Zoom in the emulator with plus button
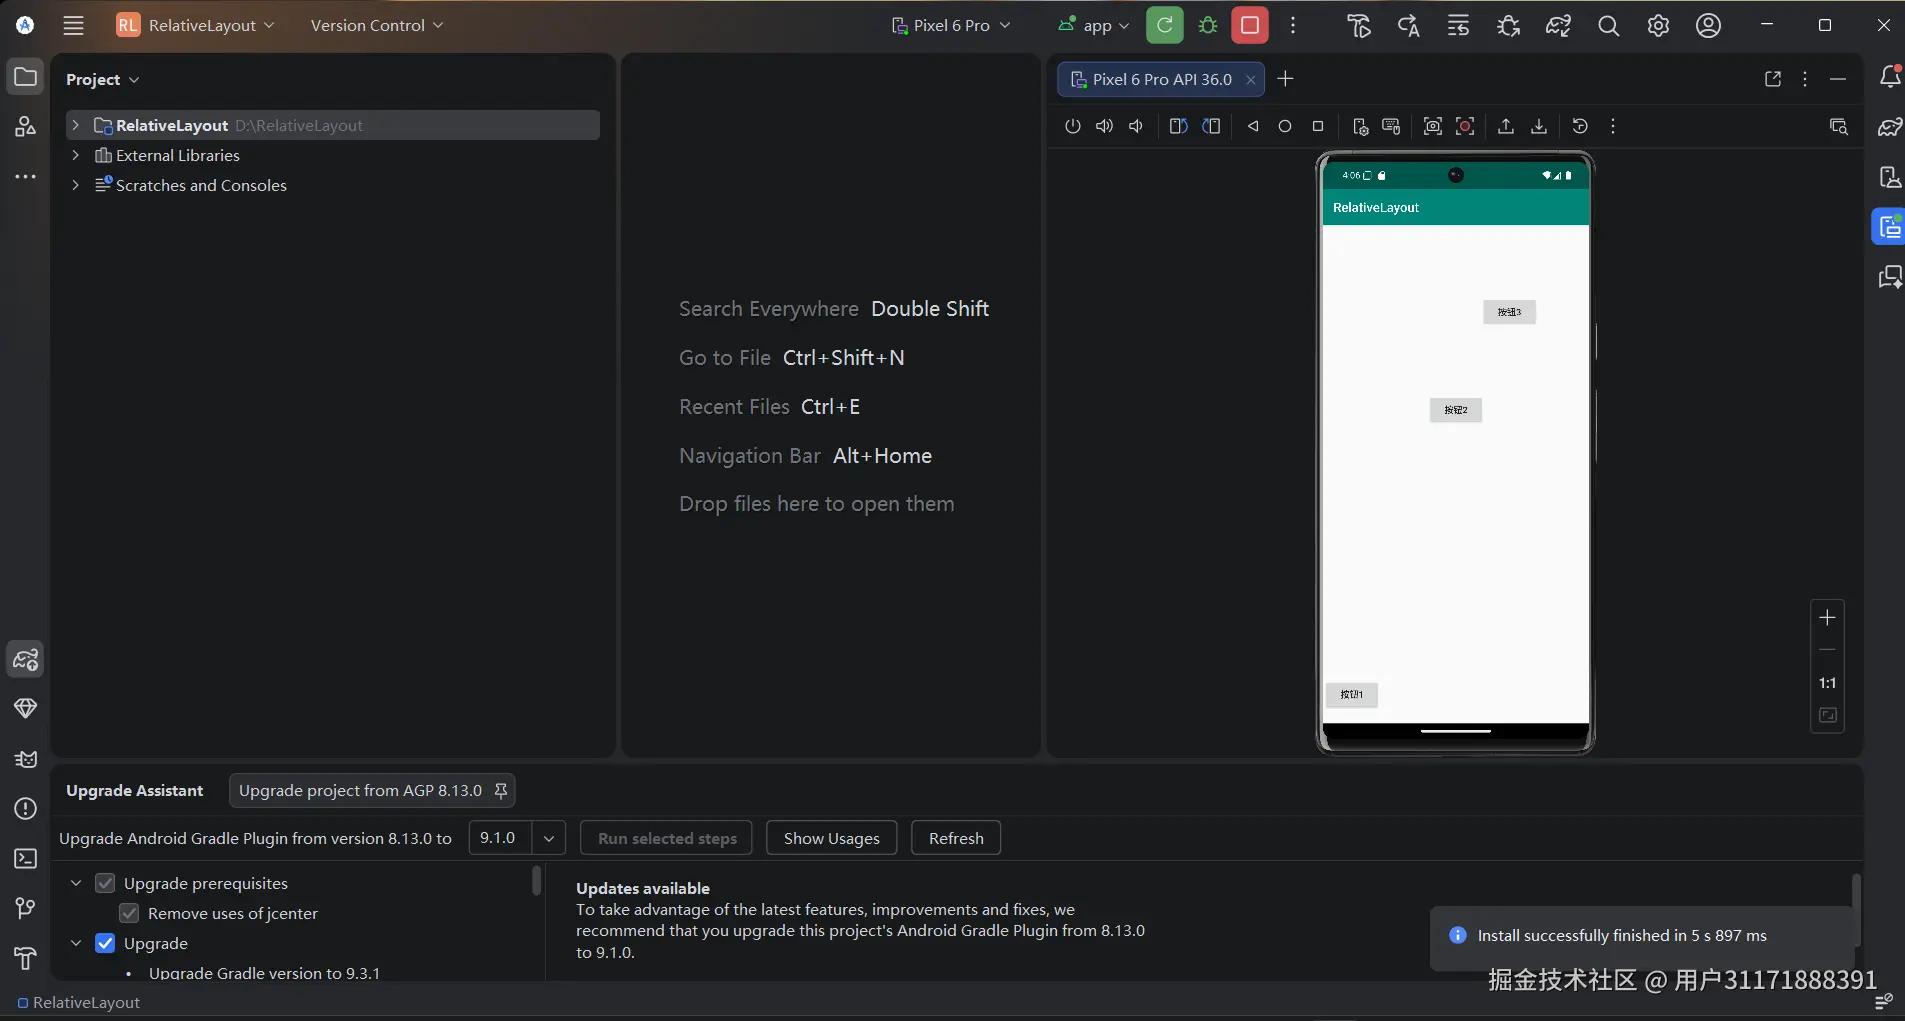This screenshot has width=1905, height=1021. click(x=1827, y=618)
